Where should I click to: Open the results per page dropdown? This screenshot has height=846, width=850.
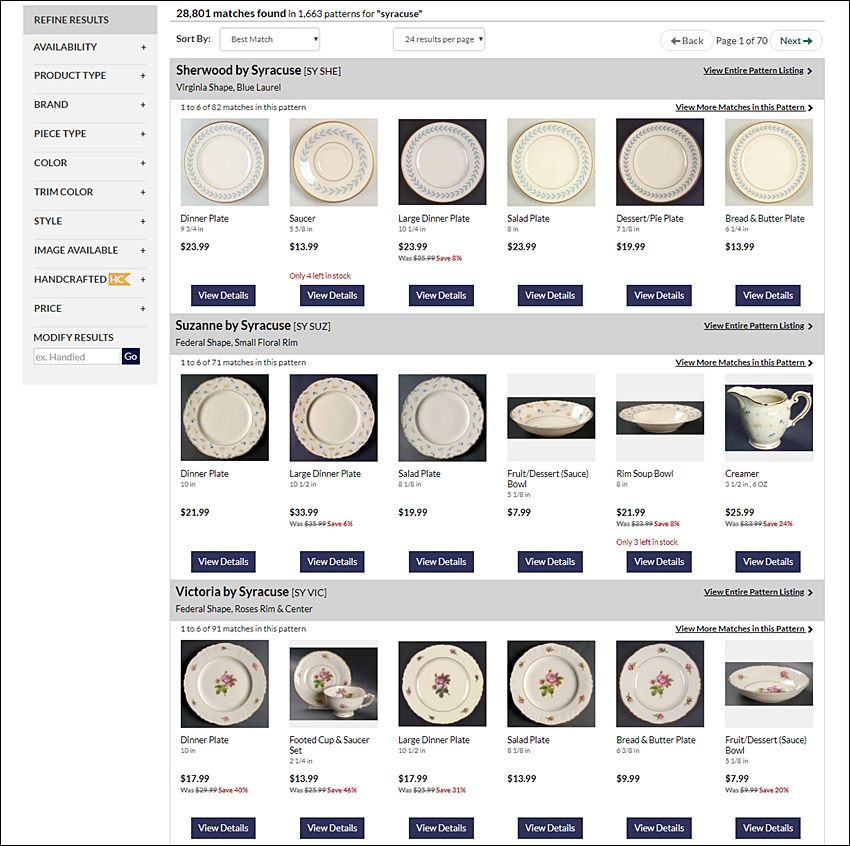click(439, 39)
